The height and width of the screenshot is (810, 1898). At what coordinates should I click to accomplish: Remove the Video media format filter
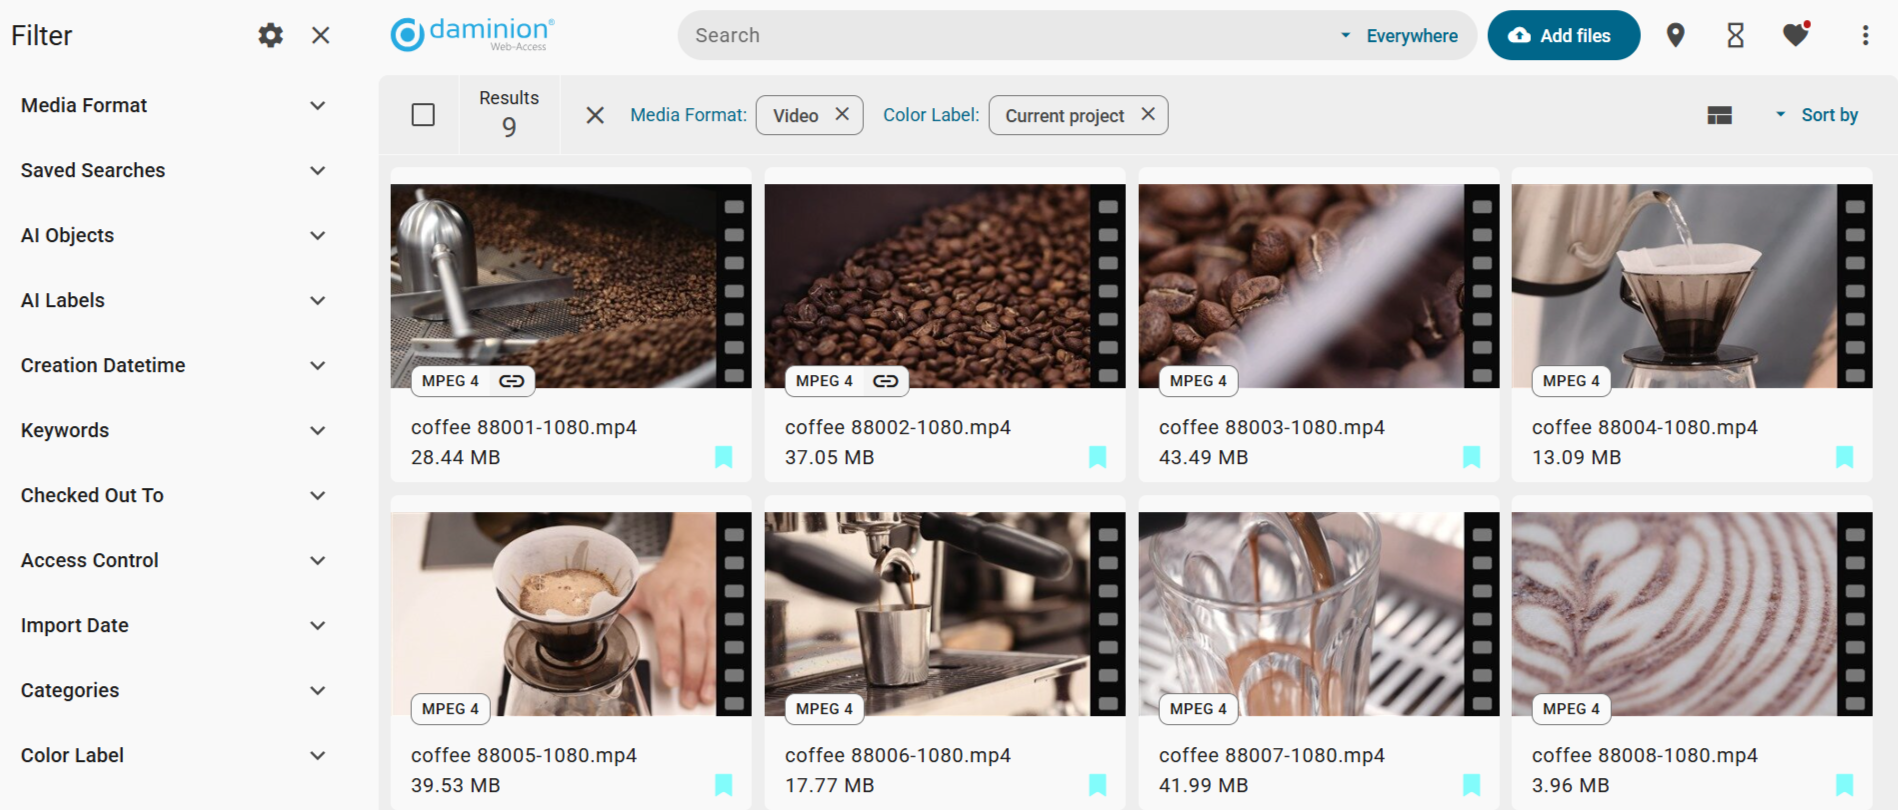tap(842, 115)
